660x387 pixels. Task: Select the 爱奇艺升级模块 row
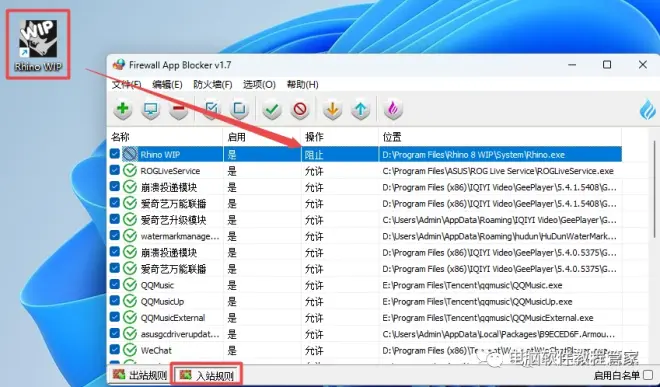click(365, 219)
